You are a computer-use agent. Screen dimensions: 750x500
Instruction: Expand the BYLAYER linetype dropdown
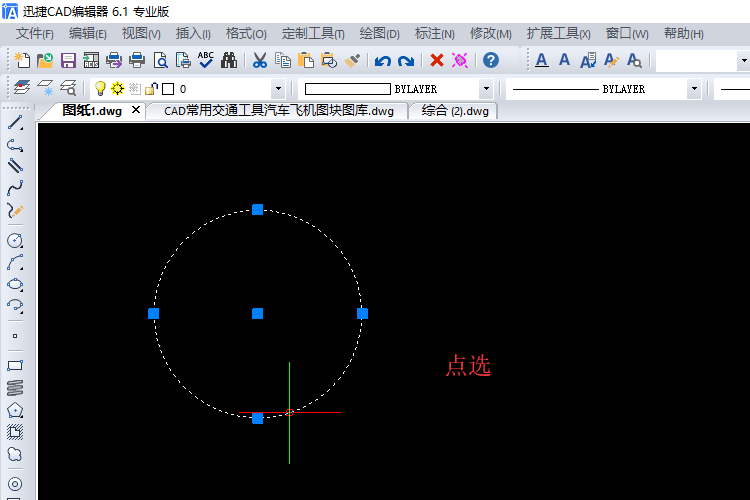[x=694, y=89]
